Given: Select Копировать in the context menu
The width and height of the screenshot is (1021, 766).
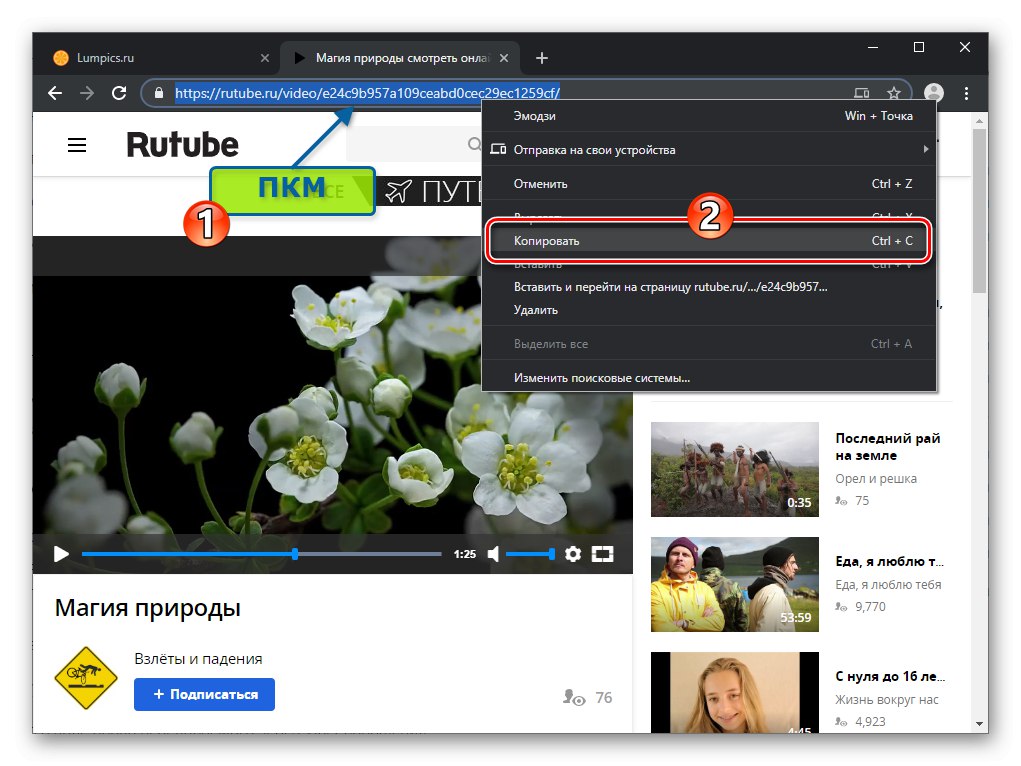Looking at the screenshot, I should click(709, 240).
